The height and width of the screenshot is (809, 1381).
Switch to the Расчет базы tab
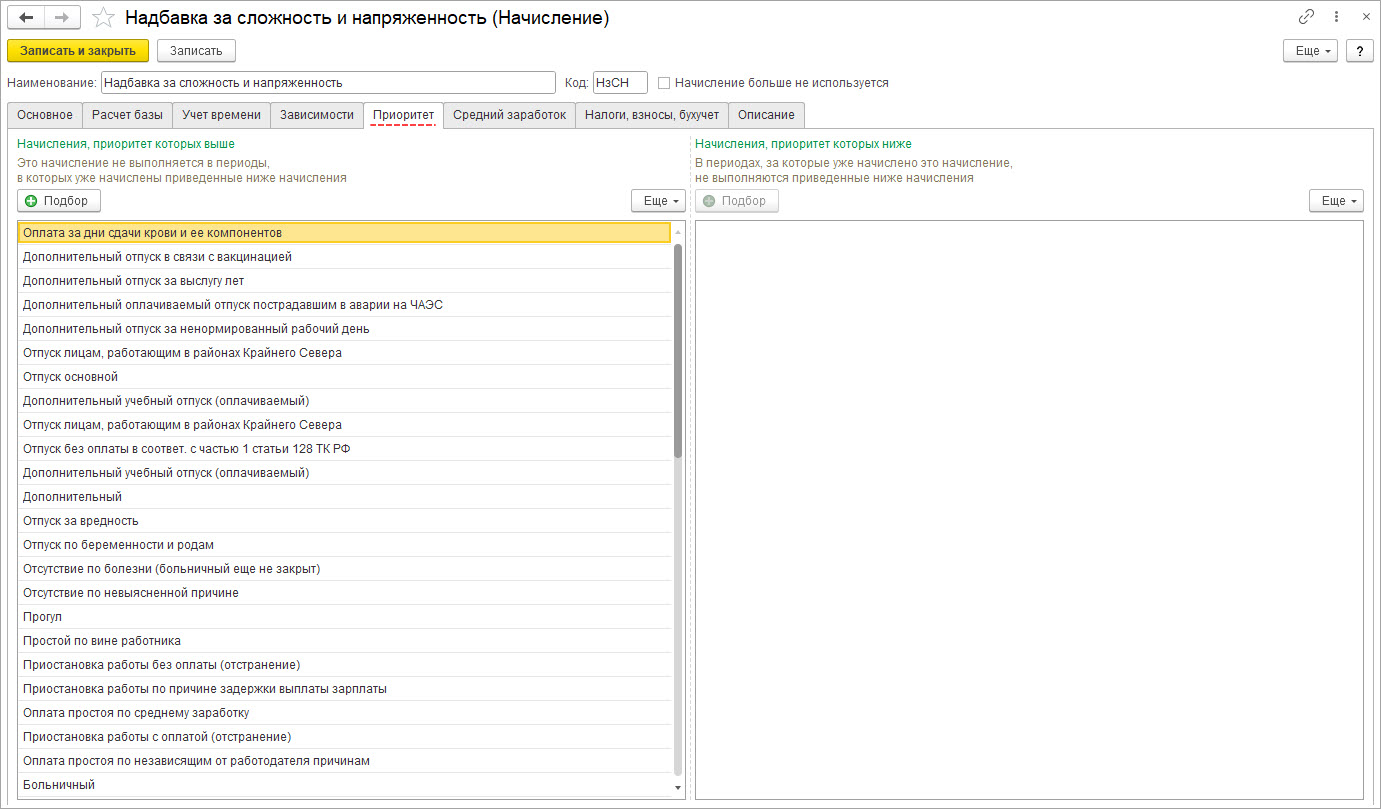tap(127, 115)
